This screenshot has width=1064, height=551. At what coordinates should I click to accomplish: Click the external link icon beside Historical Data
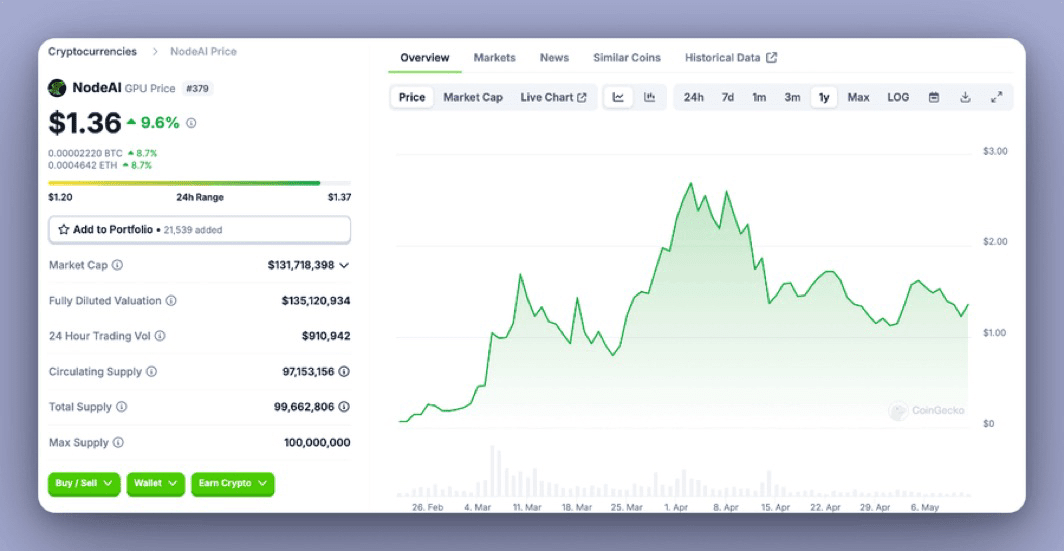tap(772, 58)
